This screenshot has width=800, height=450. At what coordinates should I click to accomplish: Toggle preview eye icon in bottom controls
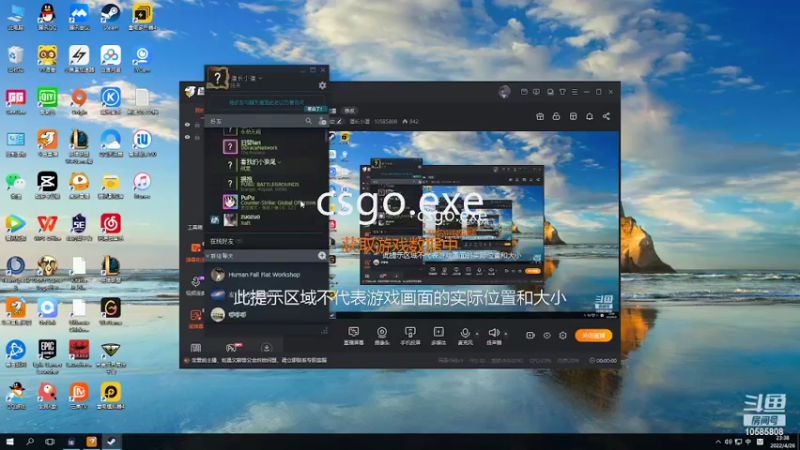(546, 335)
